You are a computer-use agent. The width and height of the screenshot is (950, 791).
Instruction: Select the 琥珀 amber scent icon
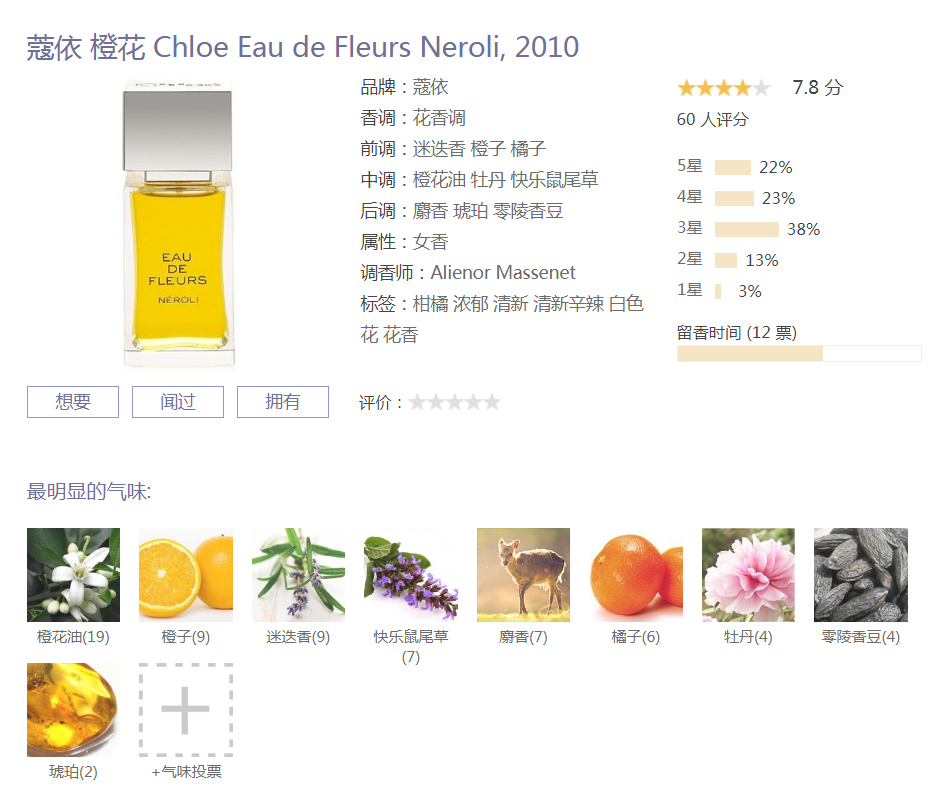coord(73,710)
